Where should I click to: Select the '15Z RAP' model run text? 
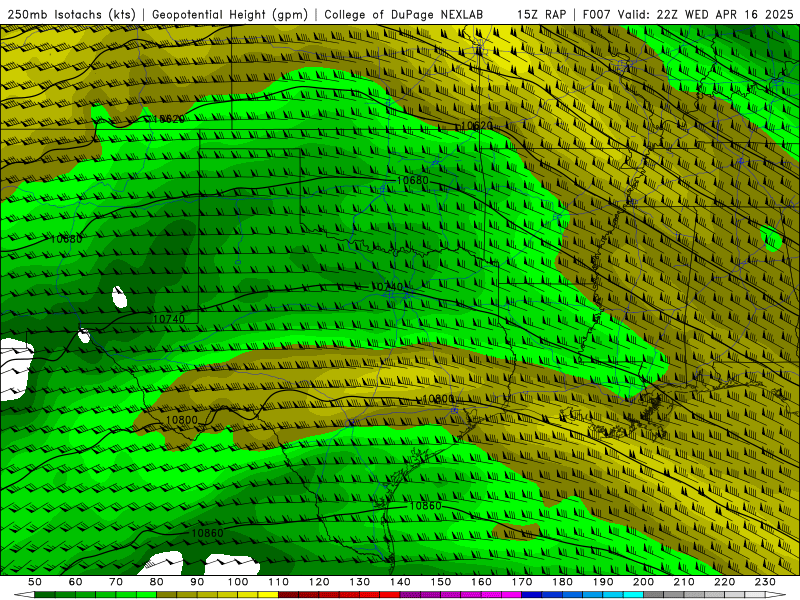click(x=541, y=15)
